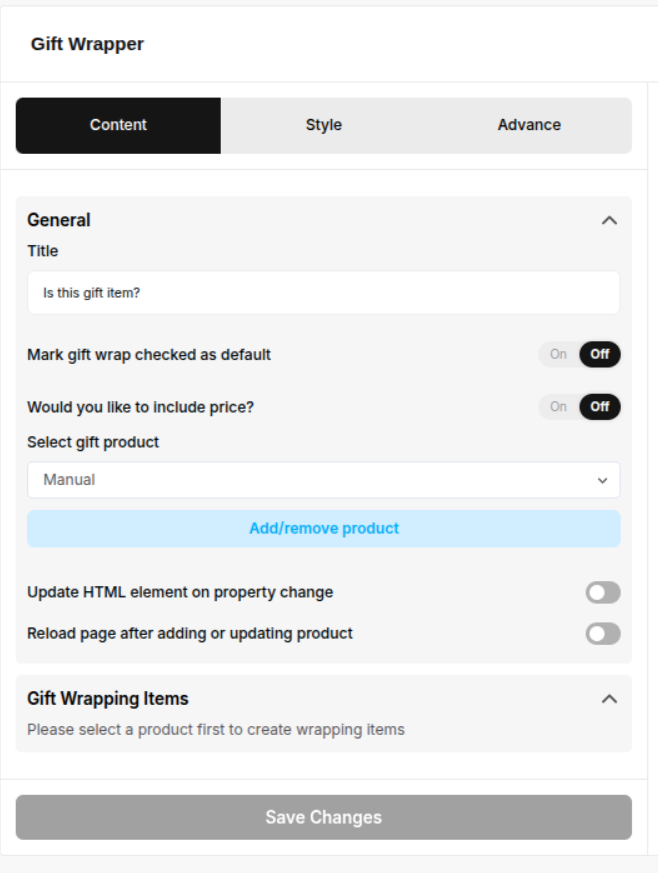Image resolution: width=658 pixels, height=873 pixels.
Task: Collapse the Gift Wrapping Items chevron
Action: [x=609, y=699]
